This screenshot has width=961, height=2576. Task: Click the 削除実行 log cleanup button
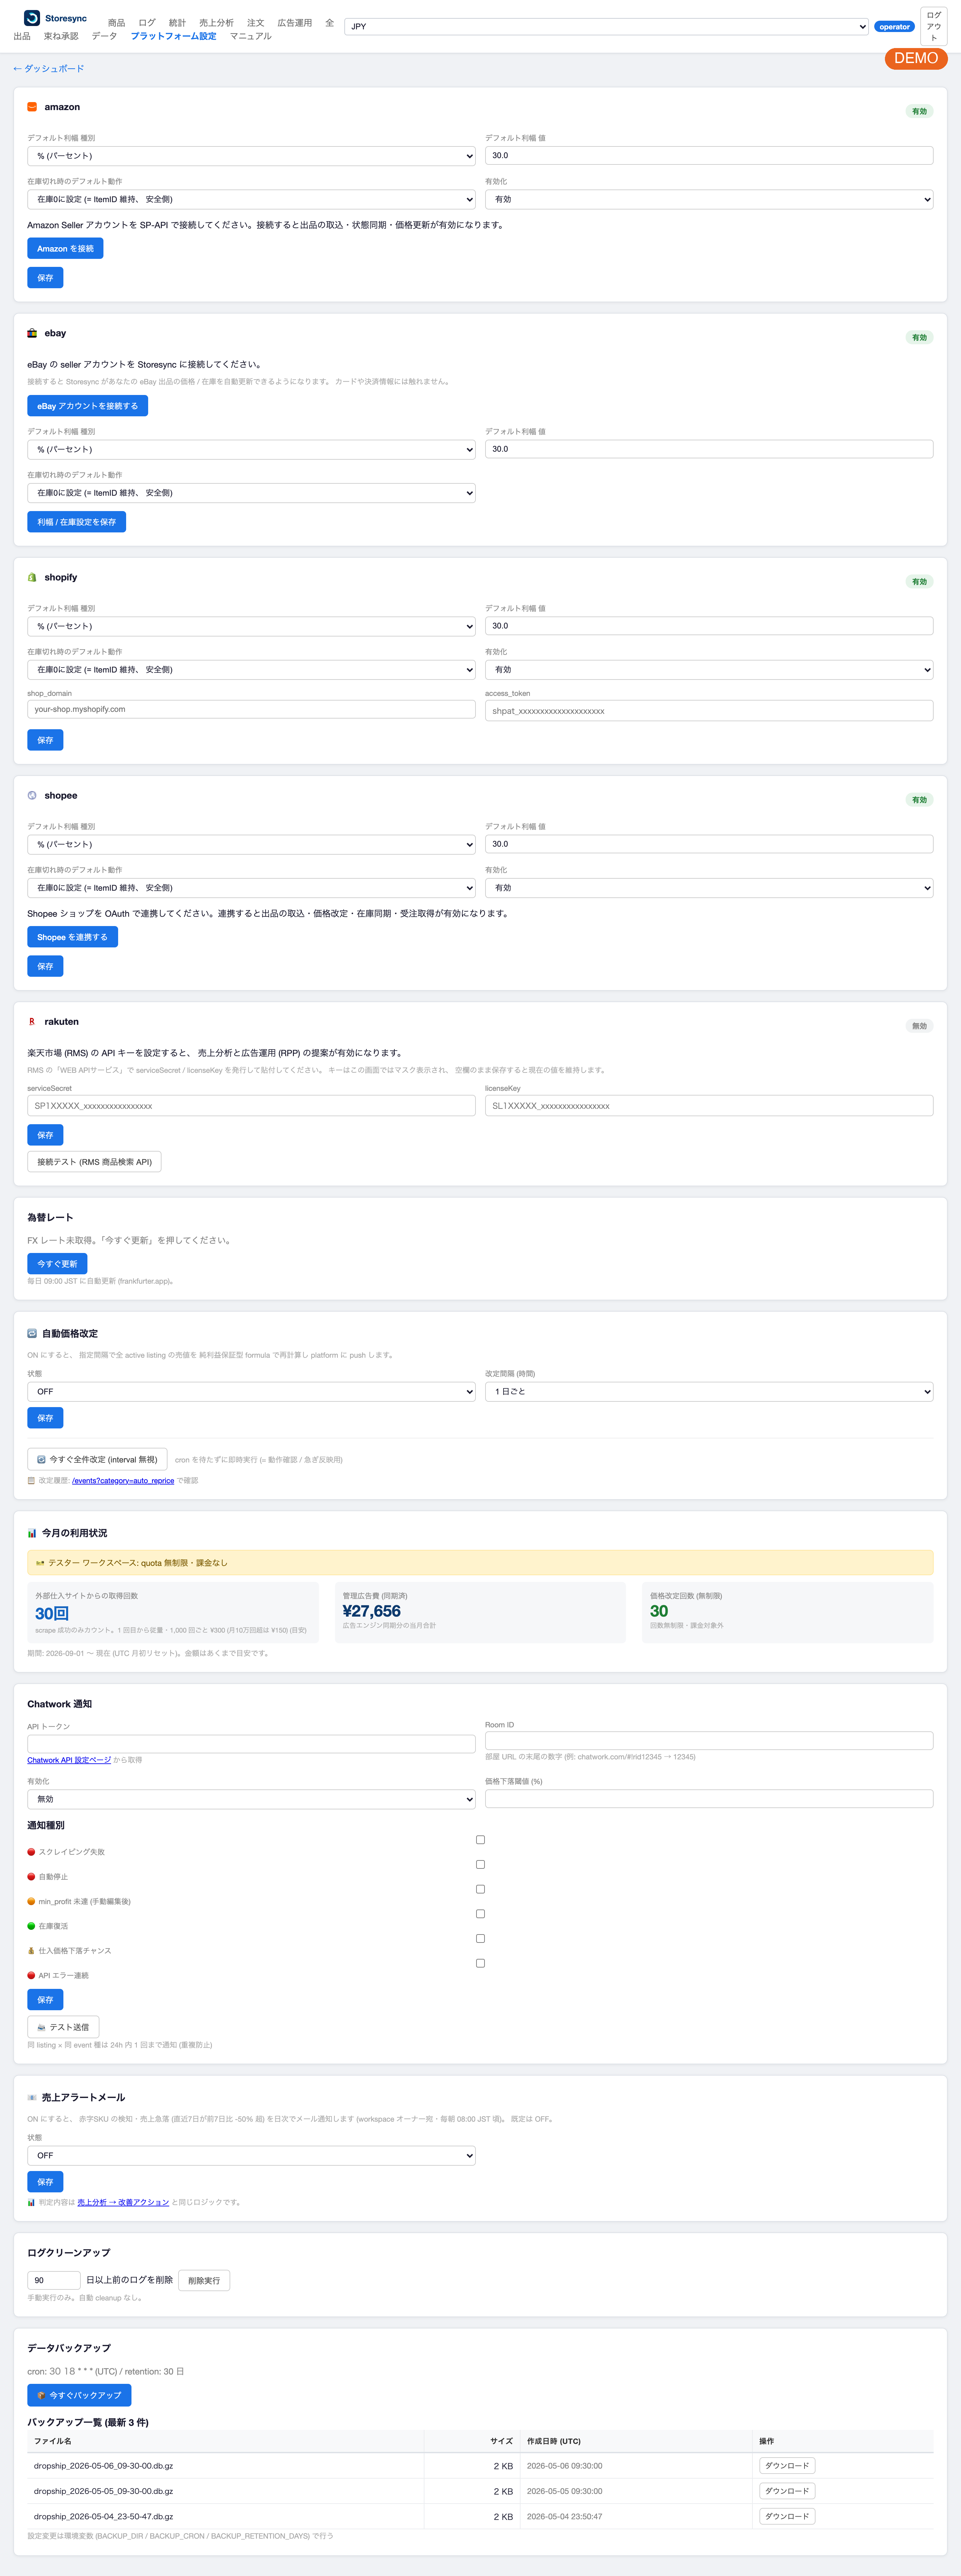(204, 2281)
